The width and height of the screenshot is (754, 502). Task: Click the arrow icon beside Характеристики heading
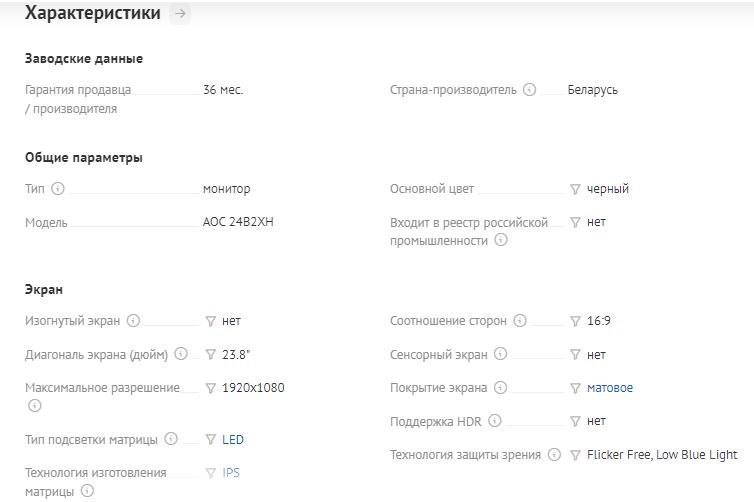tap(180, 14)
